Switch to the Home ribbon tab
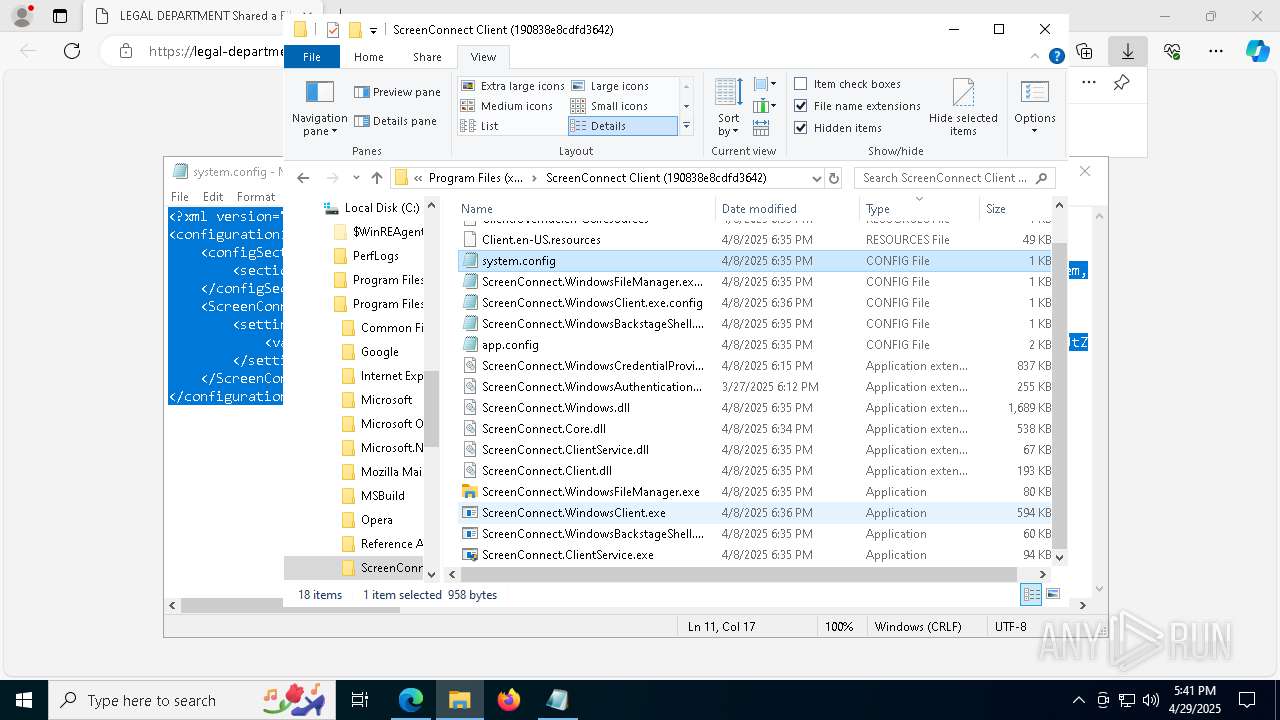Screen dimensions: 1280x720 click(x=368, y=57)
